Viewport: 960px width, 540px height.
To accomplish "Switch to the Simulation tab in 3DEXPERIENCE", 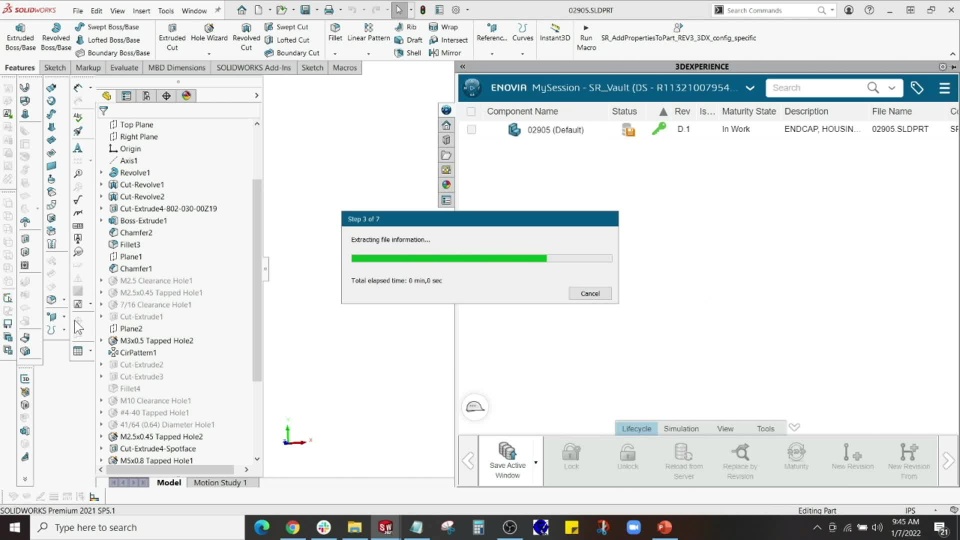I will click(681, 429).
